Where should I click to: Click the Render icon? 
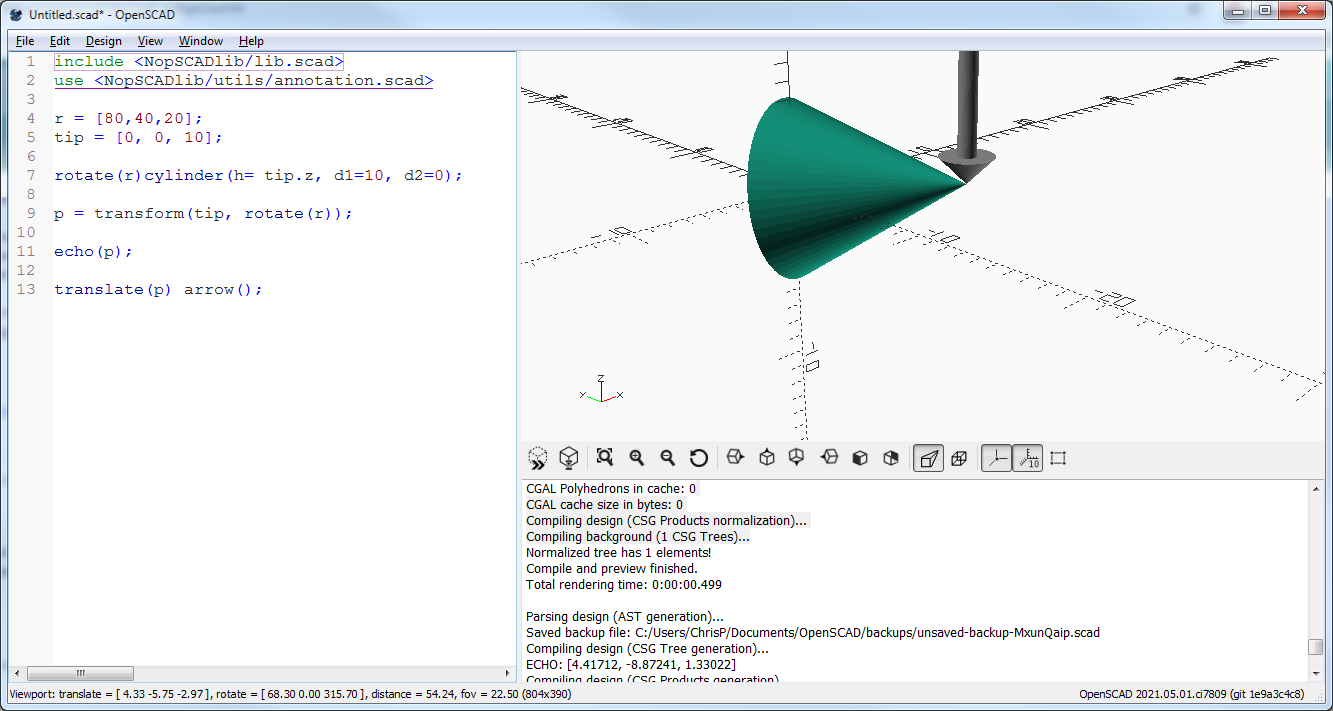click(568, 458)
